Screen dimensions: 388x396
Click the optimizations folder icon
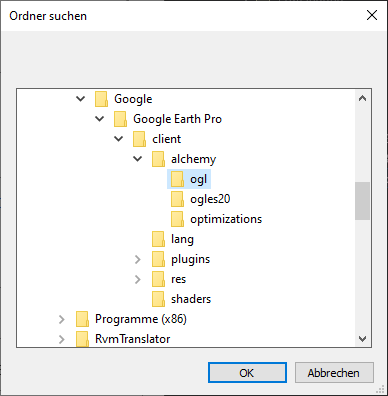tap(177, 219)
